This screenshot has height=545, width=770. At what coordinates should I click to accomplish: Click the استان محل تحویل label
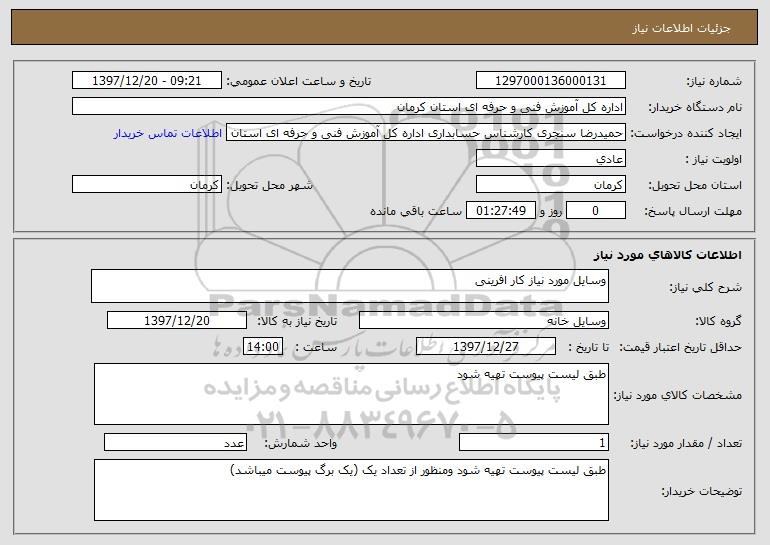coord(695,186)
